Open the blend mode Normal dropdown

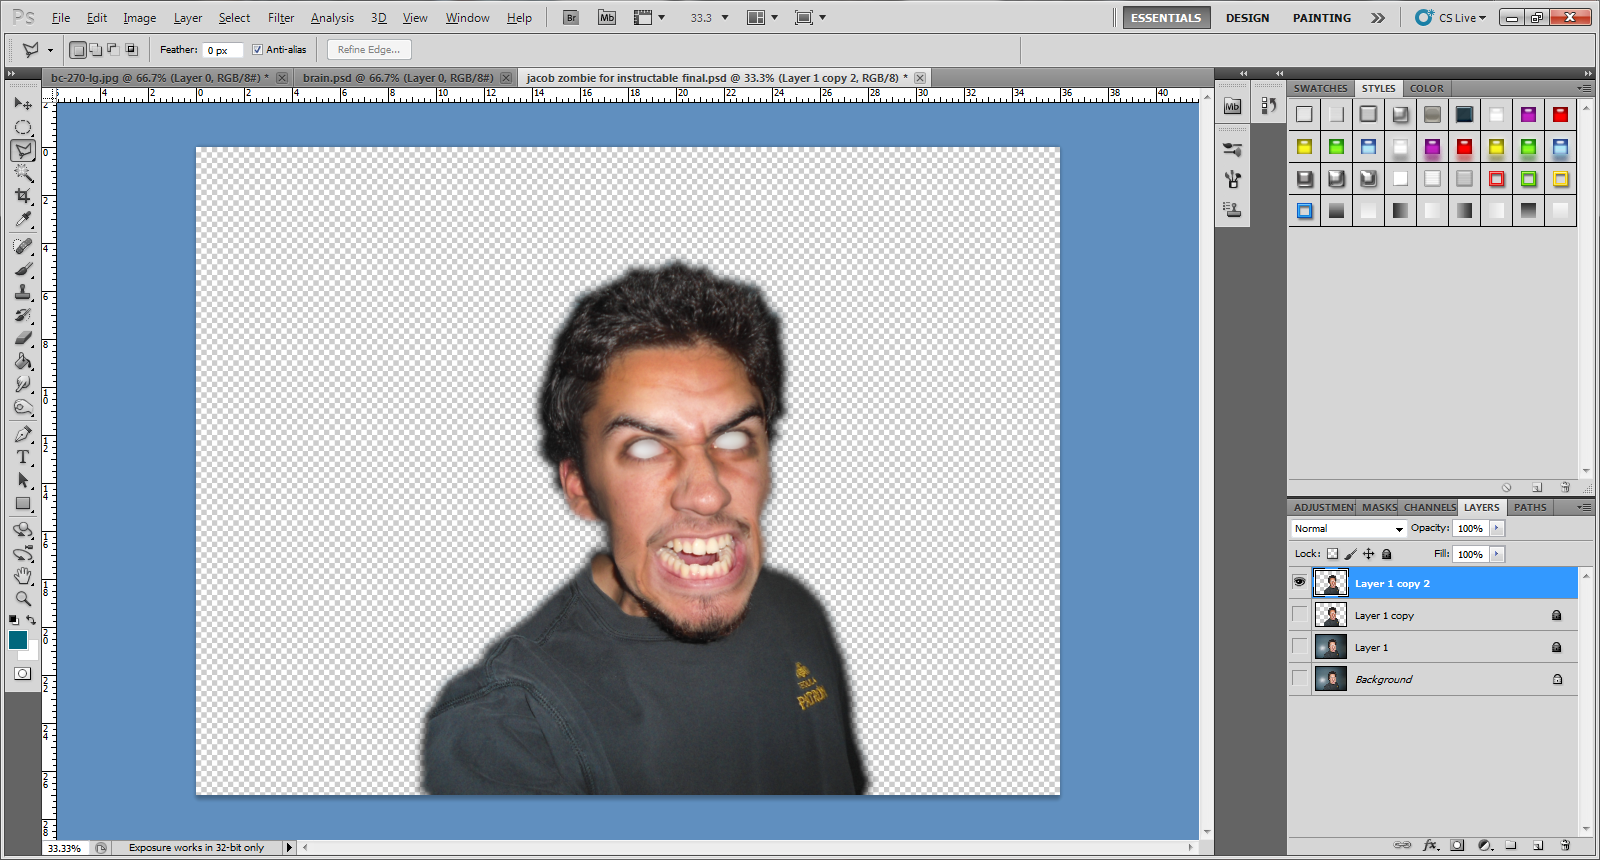[1349, 528]
